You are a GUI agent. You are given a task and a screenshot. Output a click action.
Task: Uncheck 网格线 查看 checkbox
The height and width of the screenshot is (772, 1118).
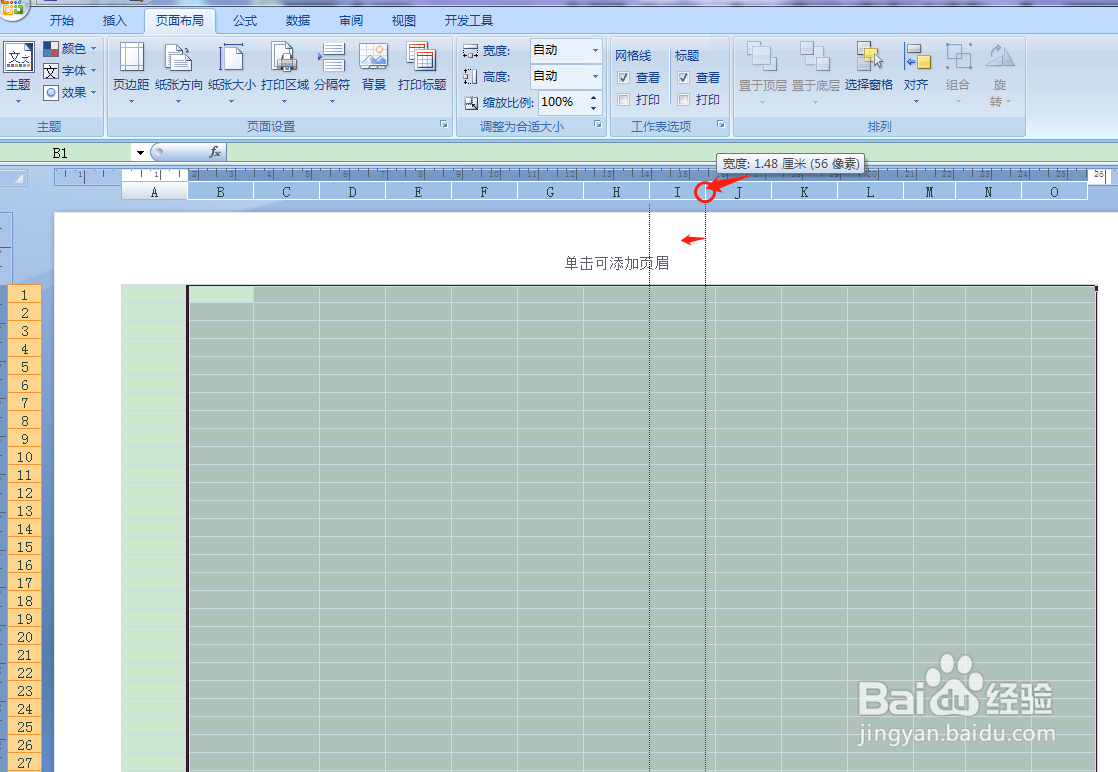(x=622, y=77)
